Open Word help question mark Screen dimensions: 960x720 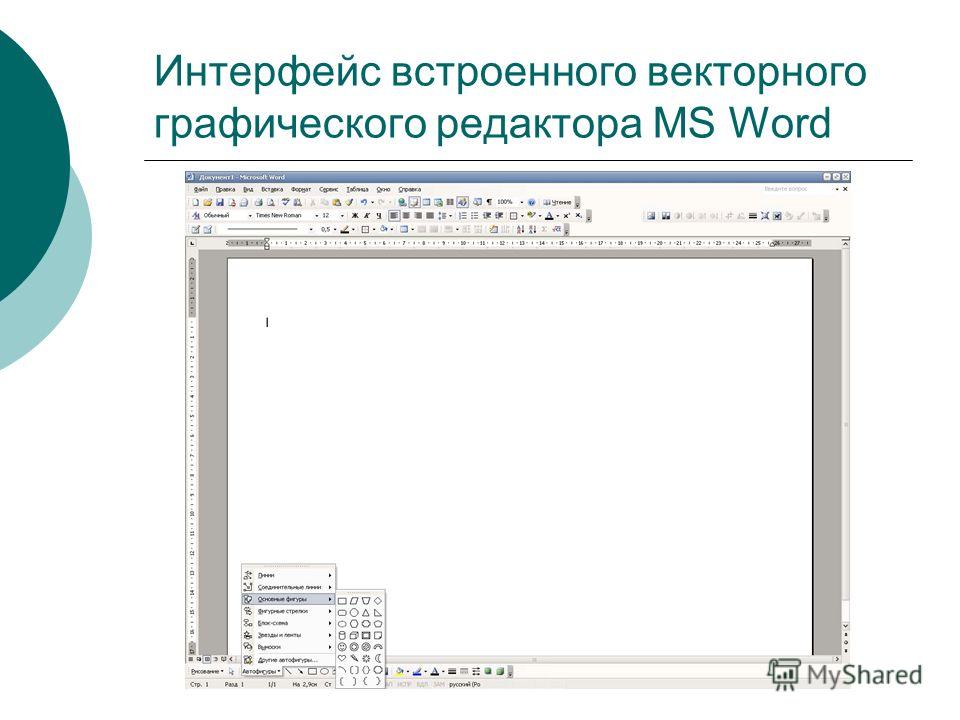pyautogui.click(x=531, y=202)
